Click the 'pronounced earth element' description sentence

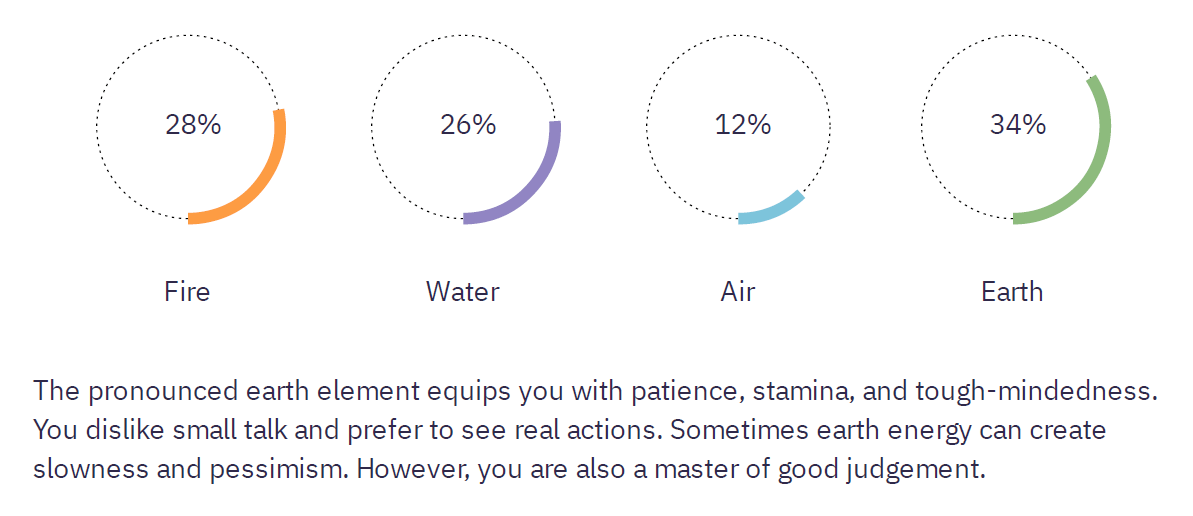point(596,393)
